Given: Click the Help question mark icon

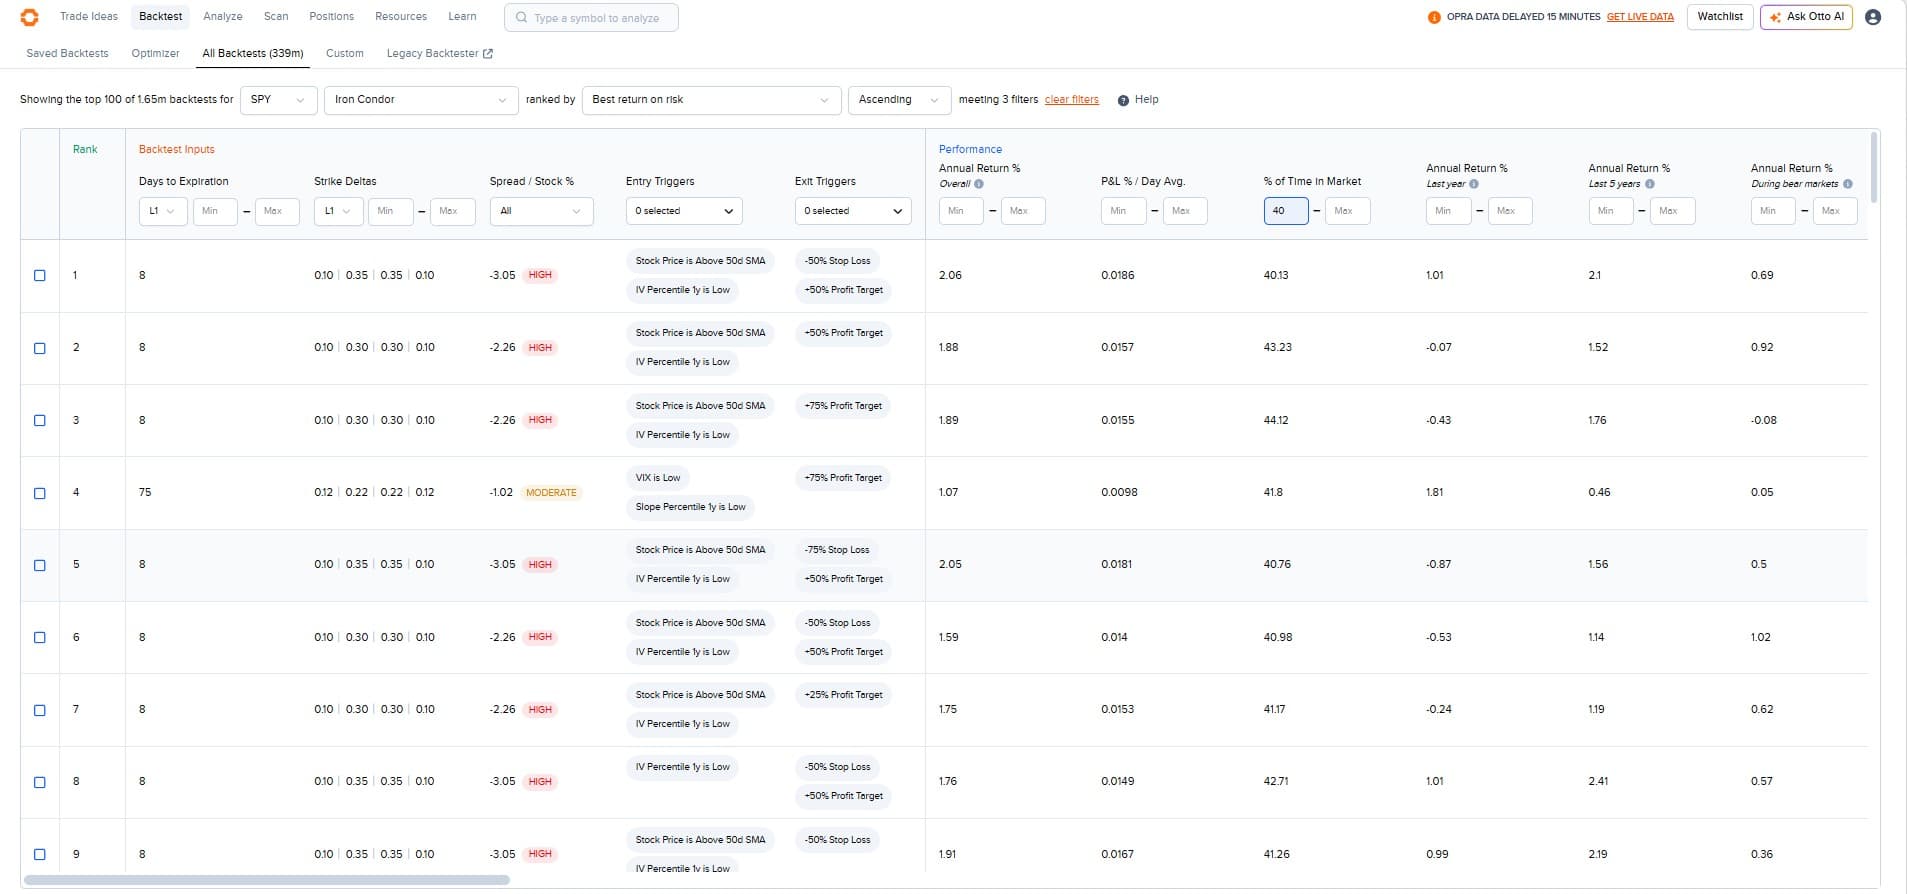Looking at the screenshot, I should pos(1123,100).
